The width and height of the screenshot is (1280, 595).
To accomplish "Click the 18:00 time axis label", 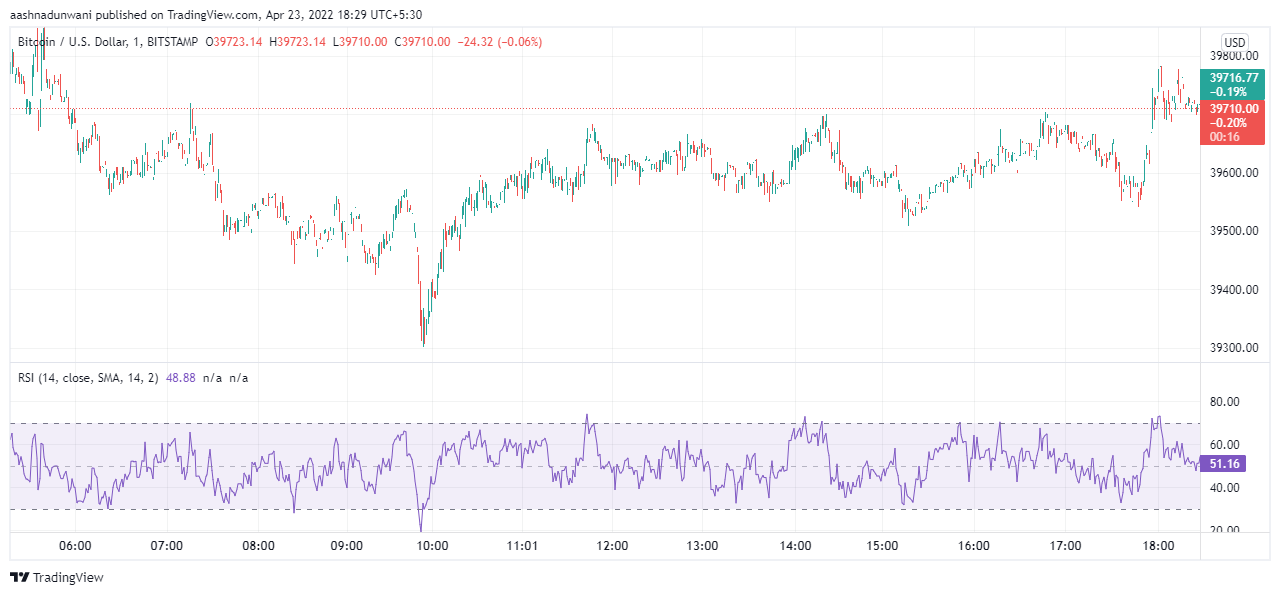I will [x=1157, y=546].
